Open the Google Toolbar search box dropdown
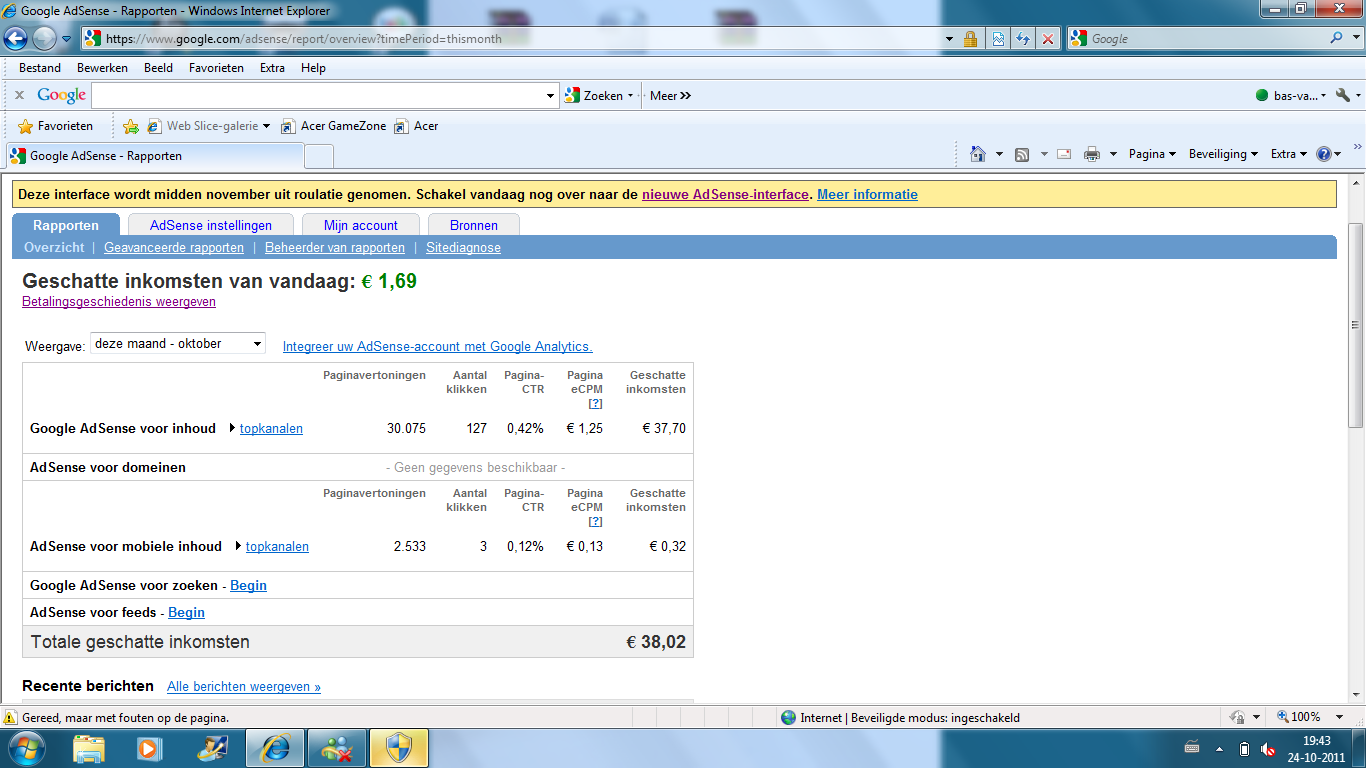Screen dimensions: 1366x768 tap(551, 96)
